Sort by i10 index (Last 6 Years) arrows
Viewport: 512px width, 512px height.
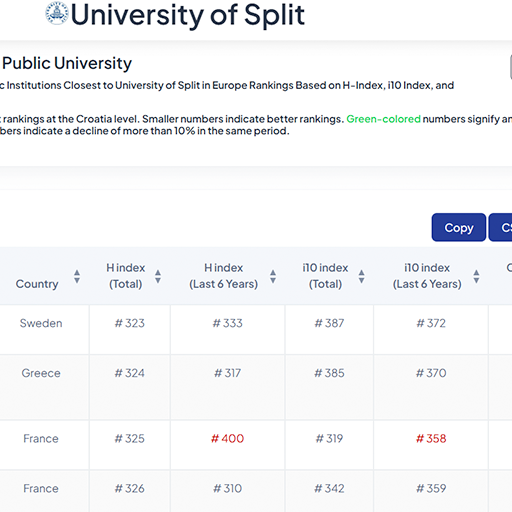click(x=476, y=276)
